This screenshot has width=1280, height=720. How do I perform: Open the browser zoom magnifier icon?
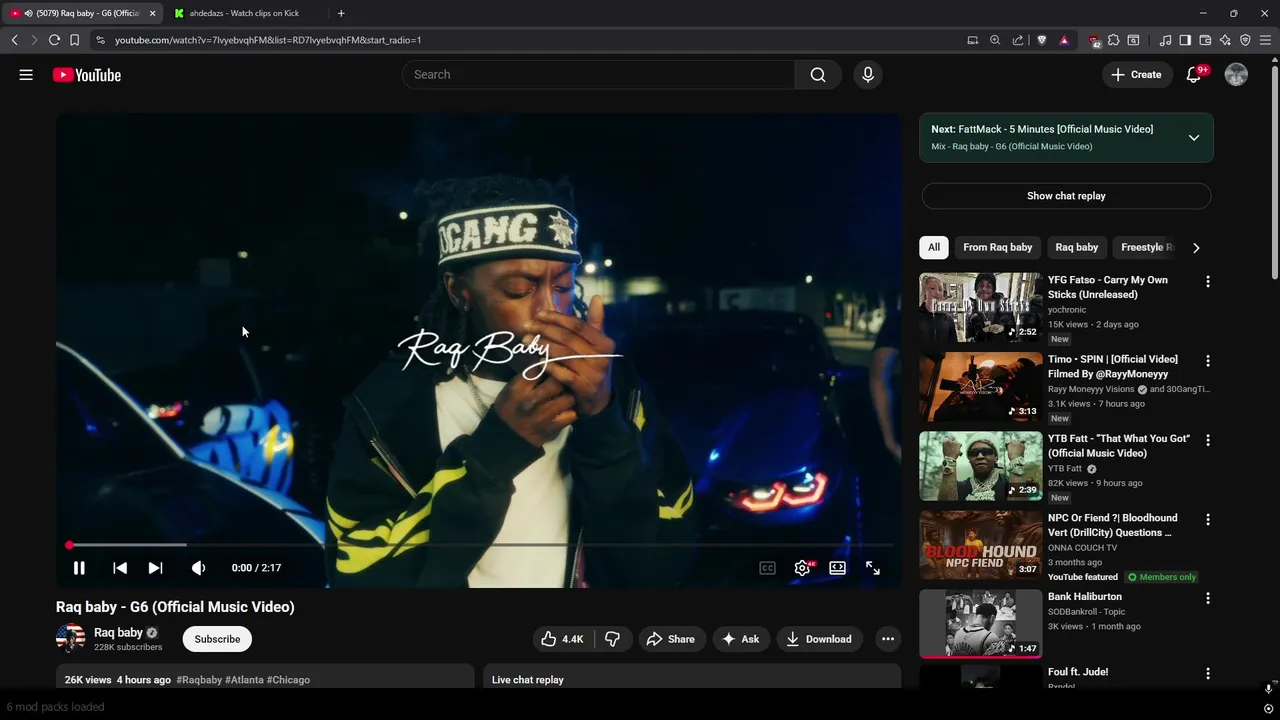click(x=995, y=40)
